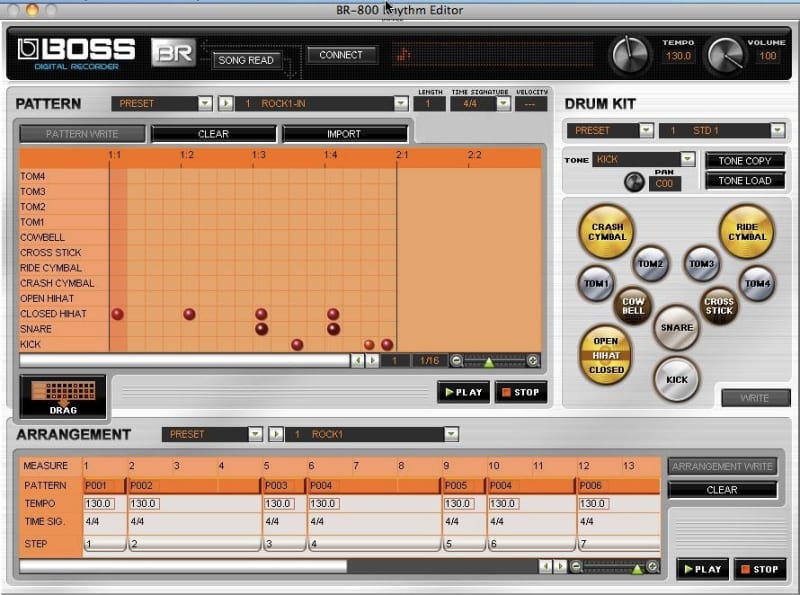Select pattern P003 in arrangement

(284, 485)
